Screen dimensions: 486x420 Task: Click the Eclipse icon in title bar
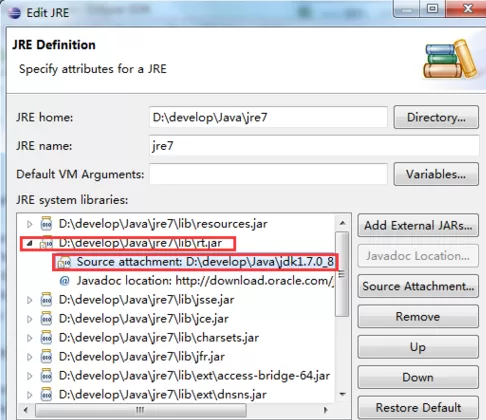tap(14, 13)
